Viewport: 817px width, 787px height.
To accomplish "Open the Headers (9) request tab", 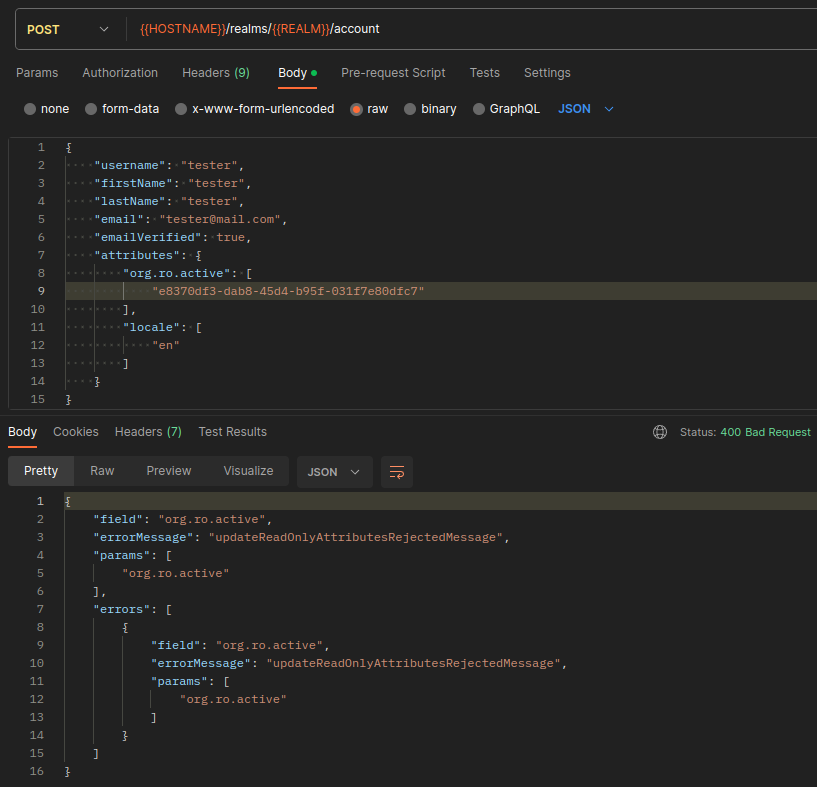I will click(x=215, y=72).
